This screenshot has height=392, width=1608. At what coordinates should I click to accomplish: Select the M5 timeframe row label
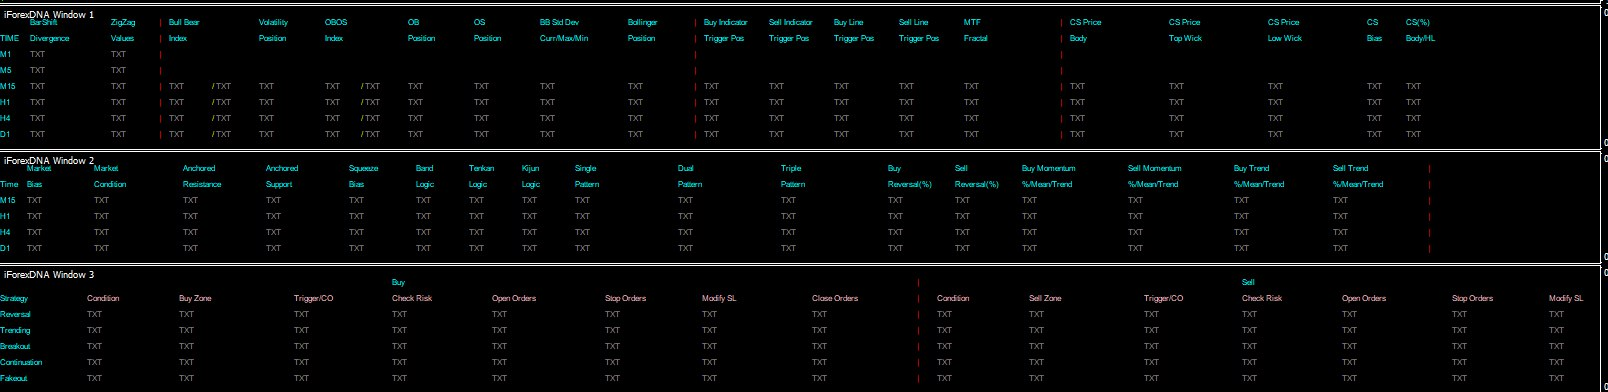point(6,70)
